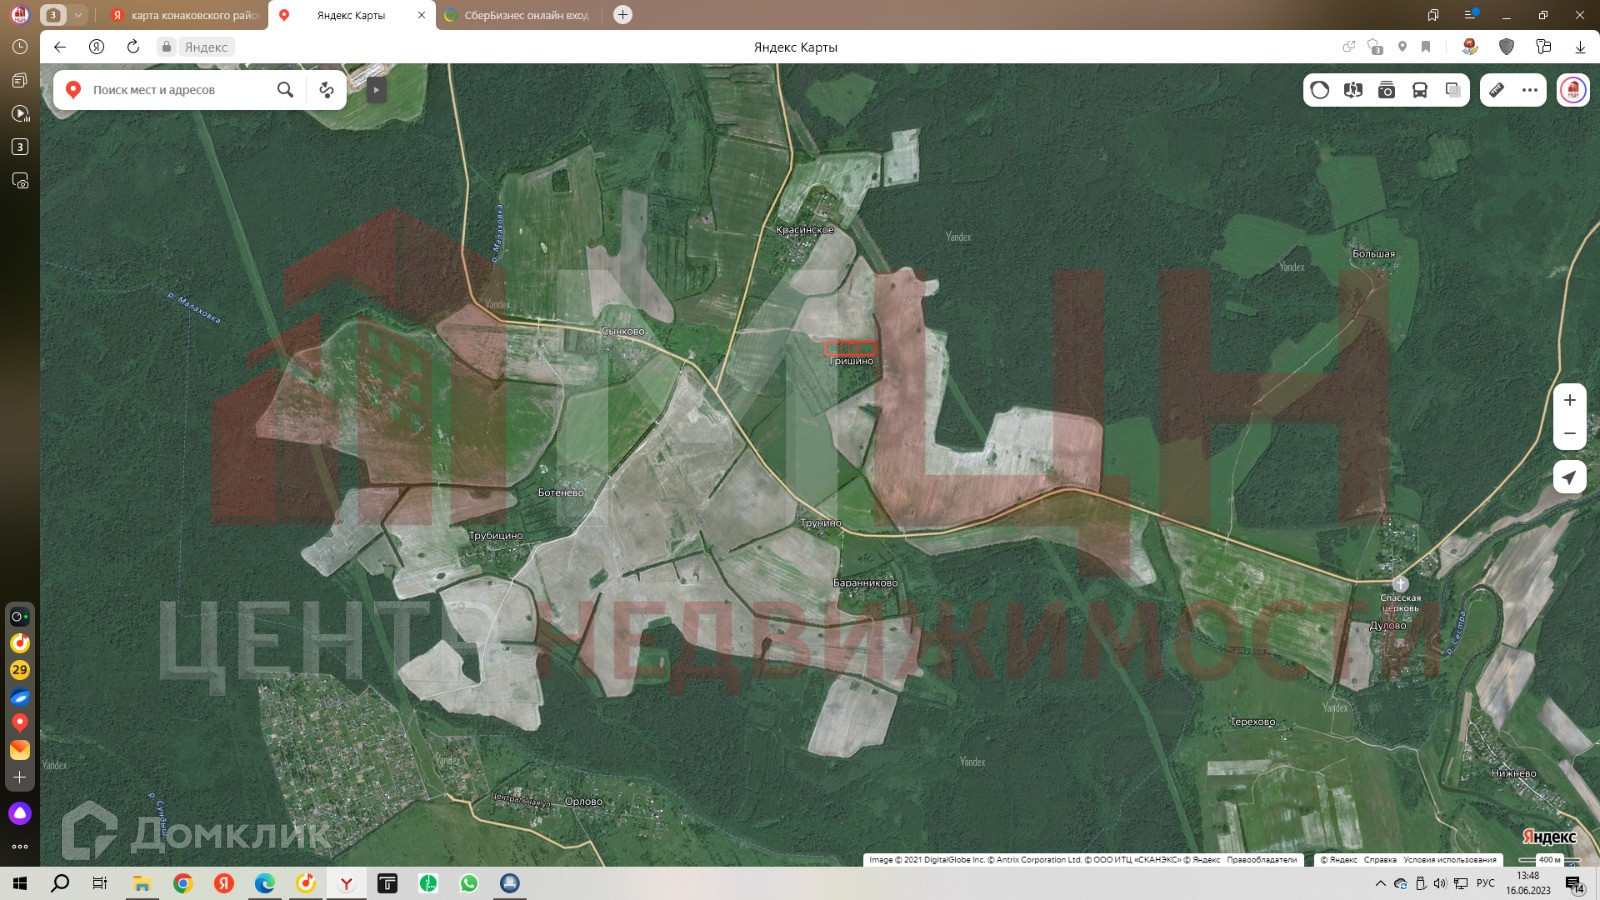Click the 'Правообладатели' link
This screenshot has height=900, width=1600.
point(1262,860)
